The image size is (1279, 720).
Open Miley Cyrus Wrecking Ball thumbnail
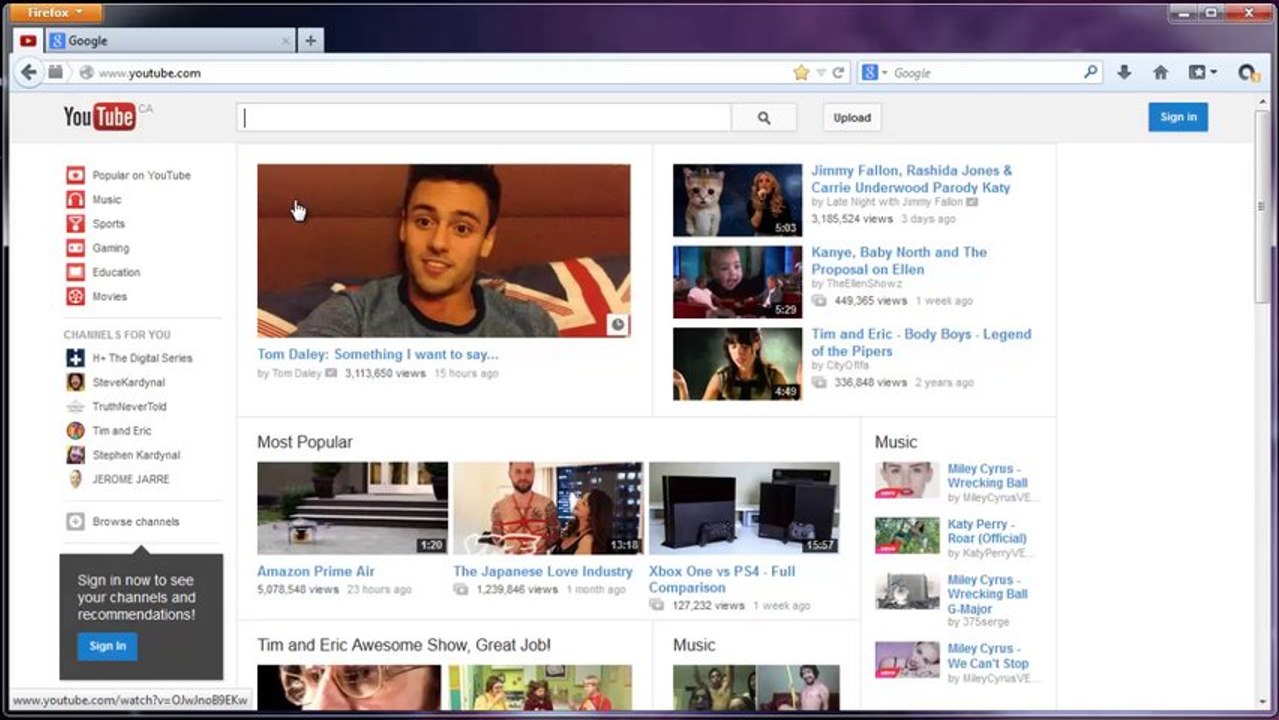pos(907,479)
